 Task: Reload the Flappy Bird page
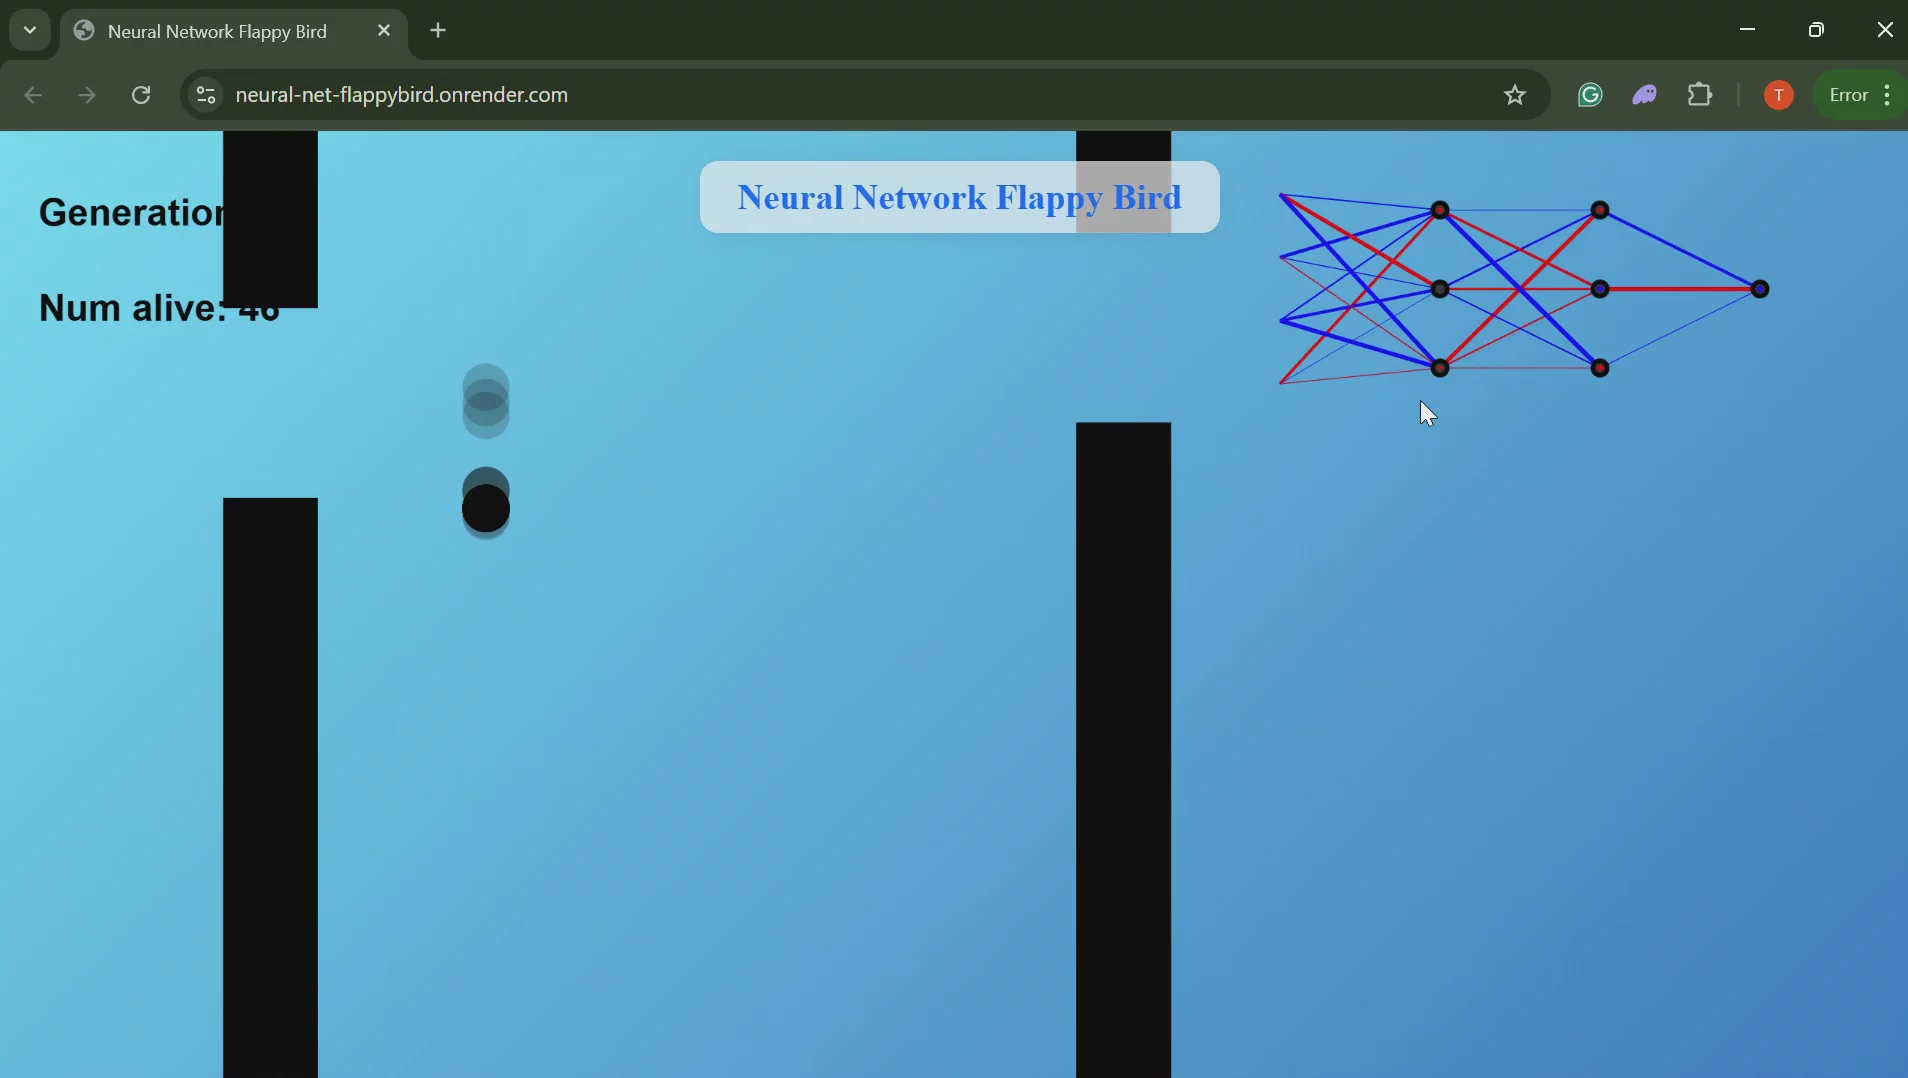(142, 95)
